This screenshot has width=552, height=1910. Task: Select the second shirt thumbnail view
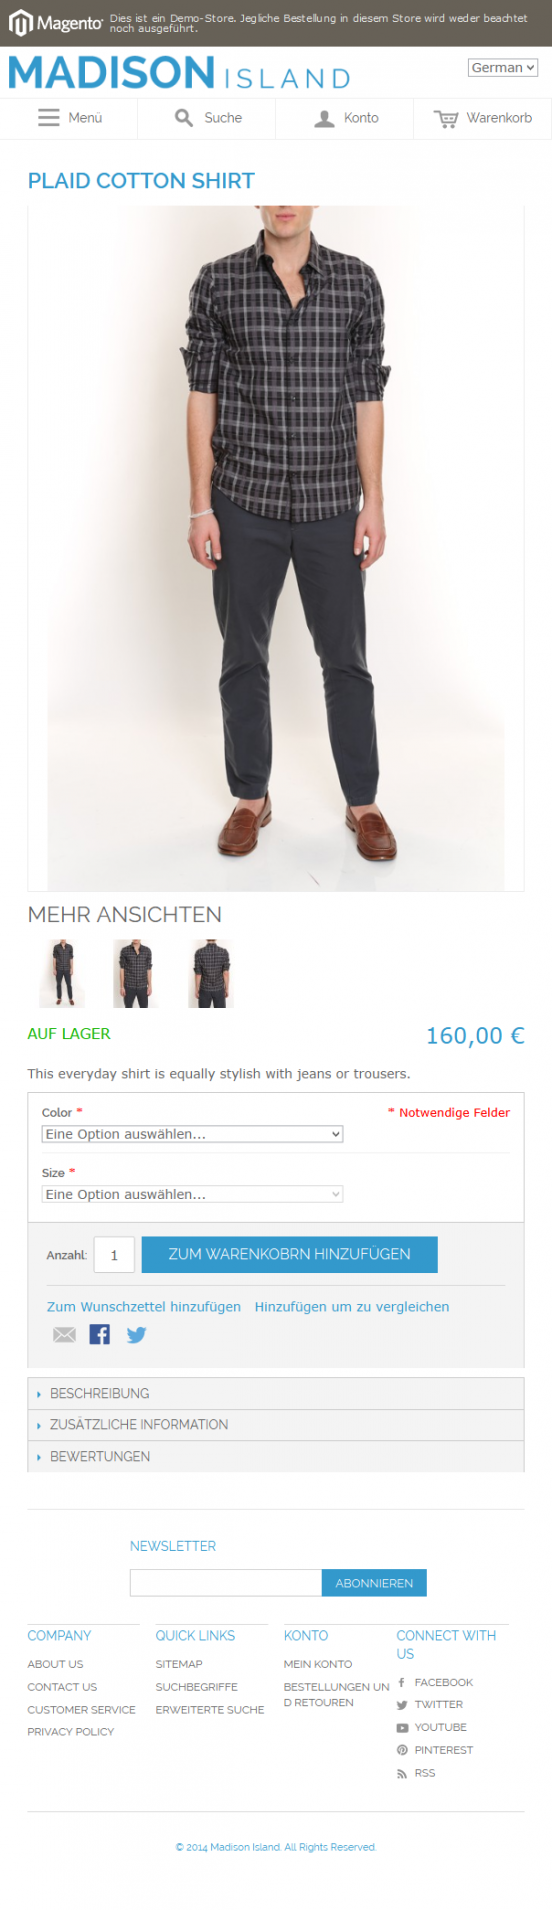point(136,973)
